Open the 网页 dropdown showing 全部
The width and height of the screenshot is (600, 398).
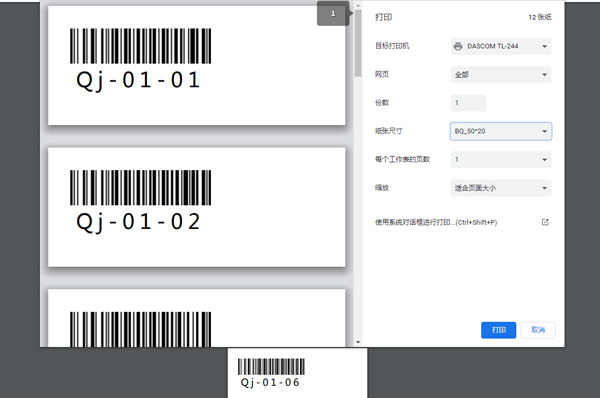501,75
